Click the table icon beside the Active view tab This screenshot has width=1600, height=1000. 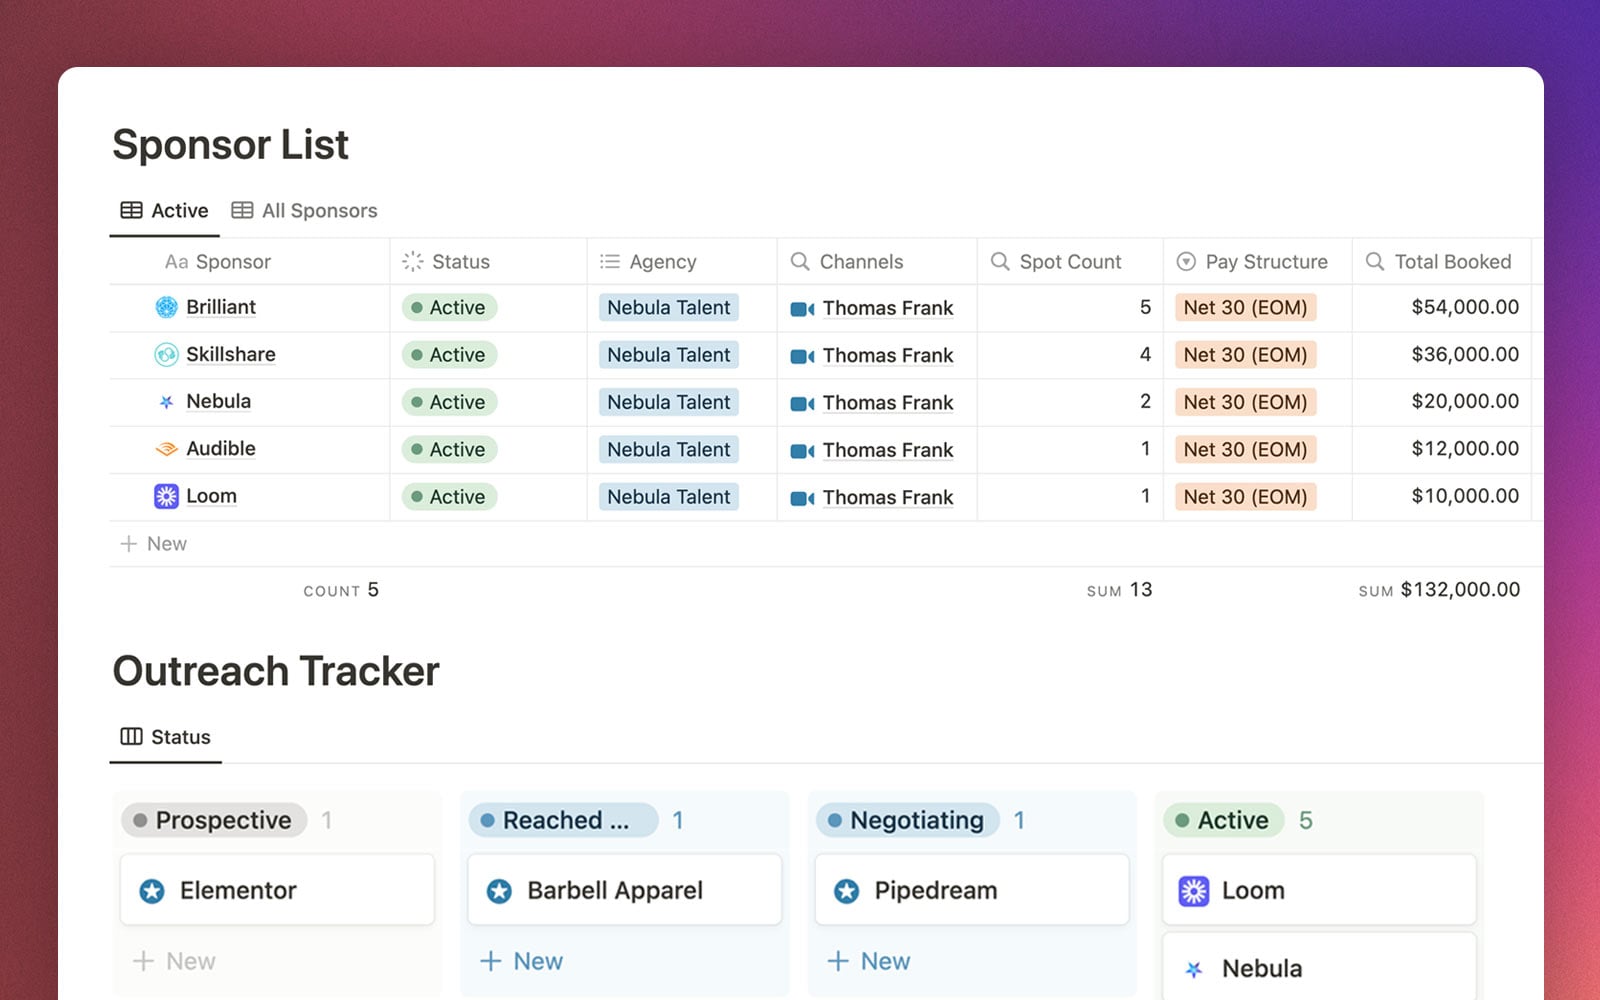click(132, 210)
